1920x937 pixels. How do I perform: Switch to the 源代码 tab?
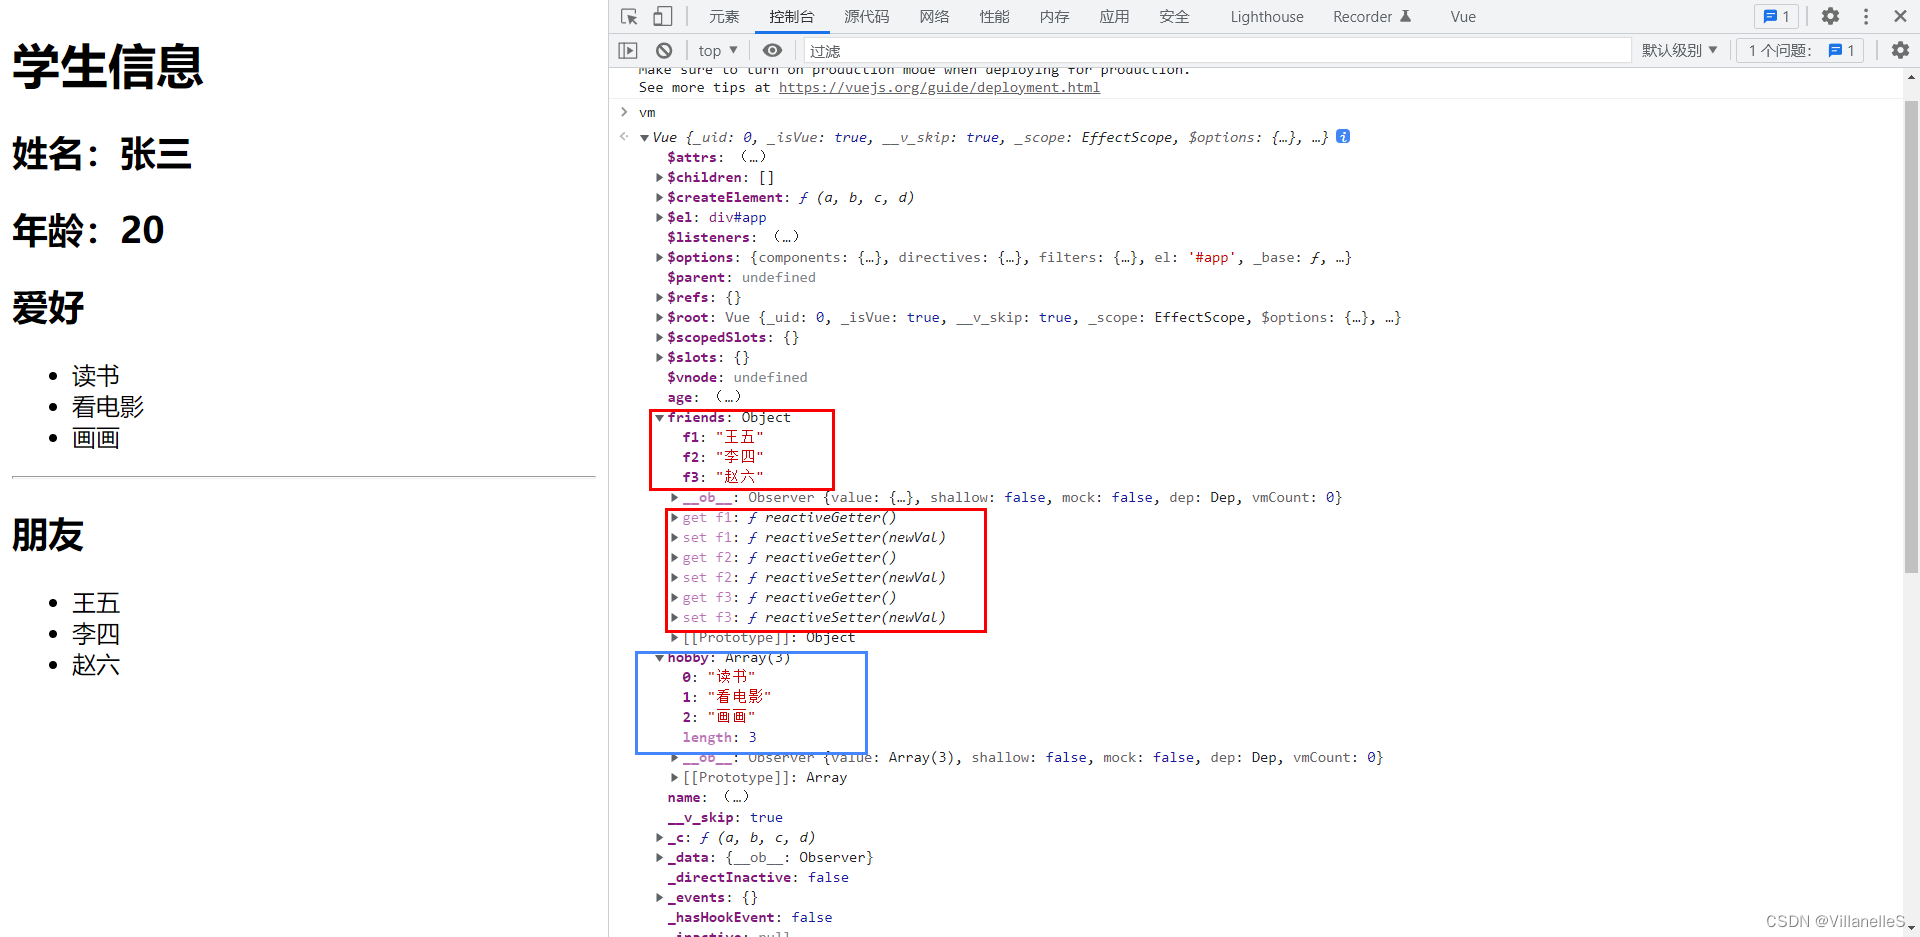tap(866, 17)
